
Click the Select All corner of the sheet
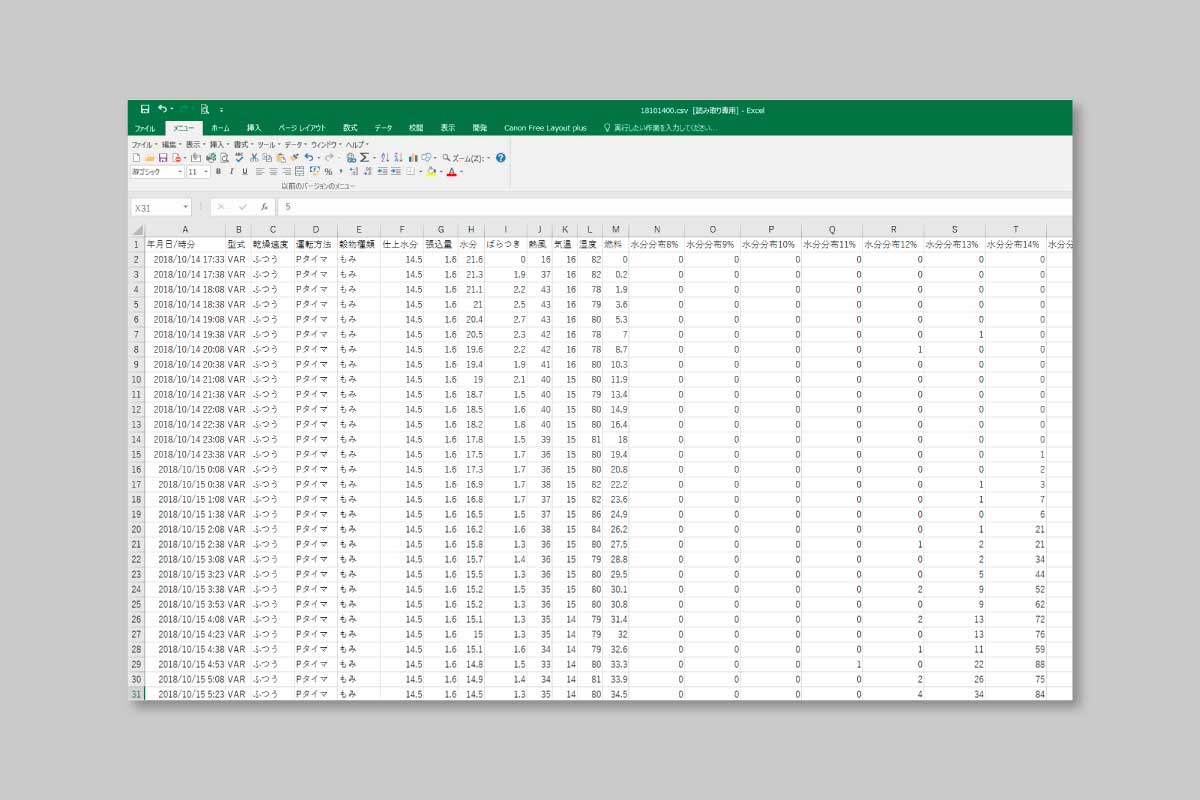(x=137, y=230)
